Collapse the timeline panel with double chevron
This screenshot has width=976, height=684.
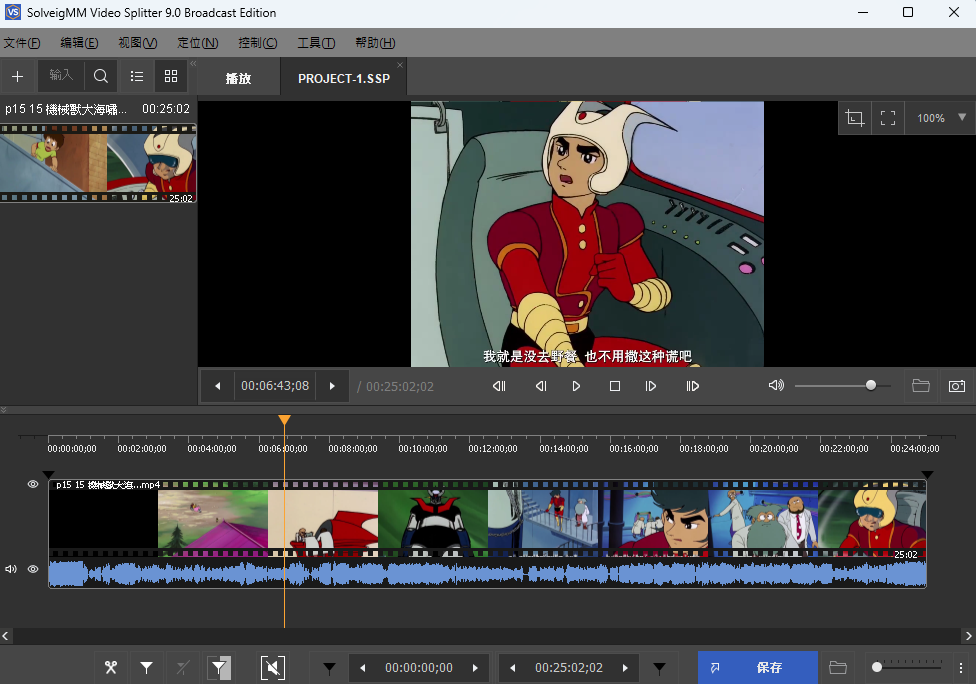pyautogui.click(x=4, y=410)
